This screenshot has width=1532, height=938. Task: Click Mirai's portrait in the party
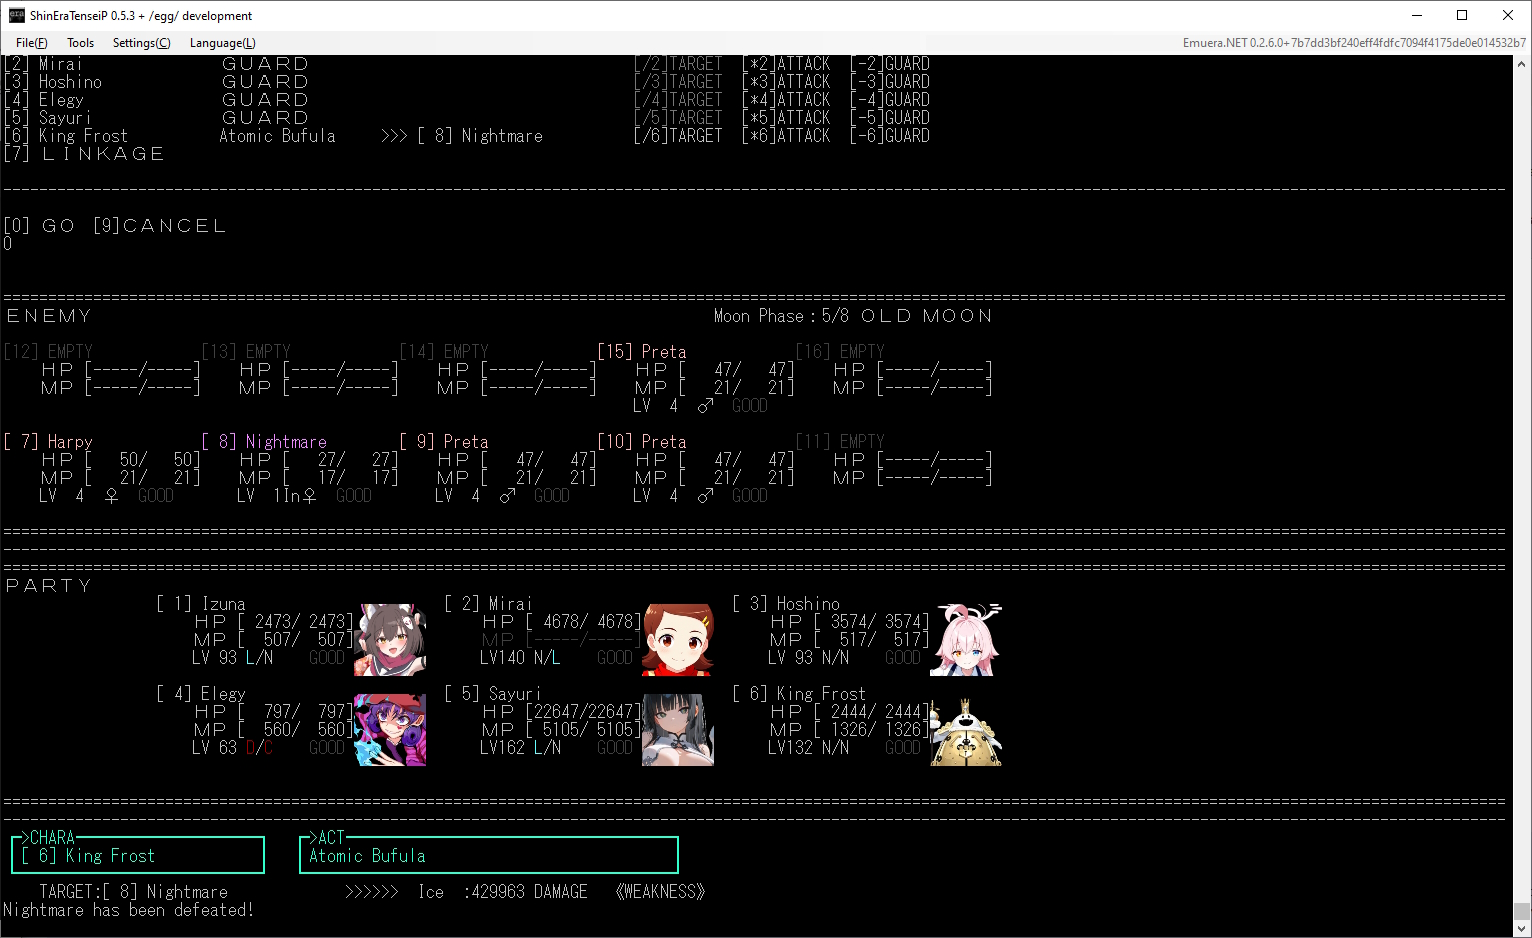coord(678,639)
